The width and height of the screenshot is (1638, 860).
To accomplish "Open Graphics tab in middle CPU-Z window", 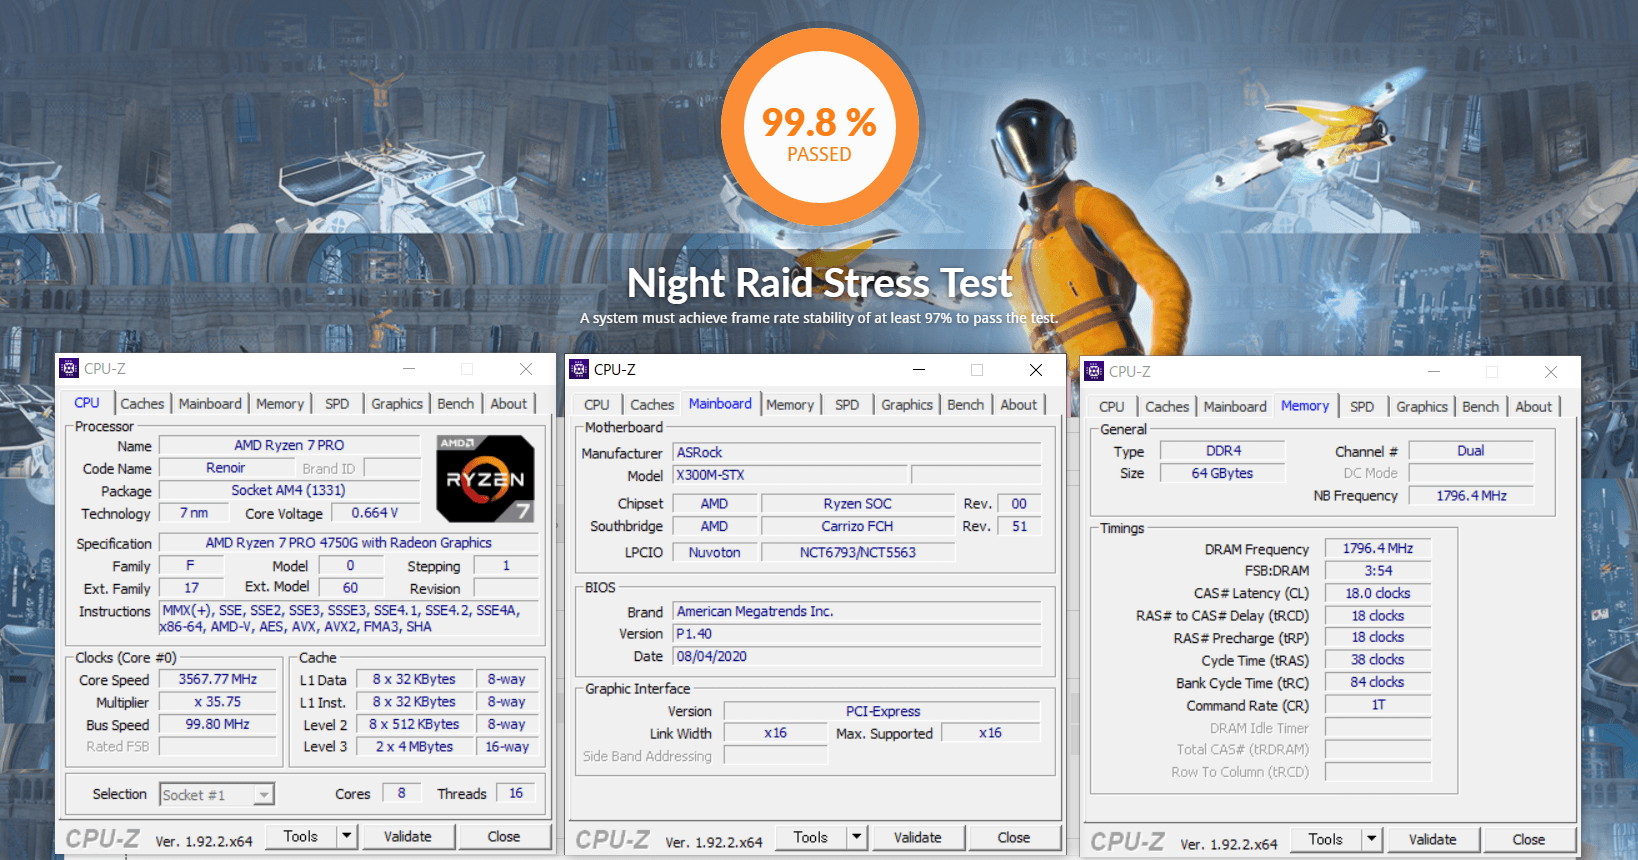I will (x=907, y=404).
